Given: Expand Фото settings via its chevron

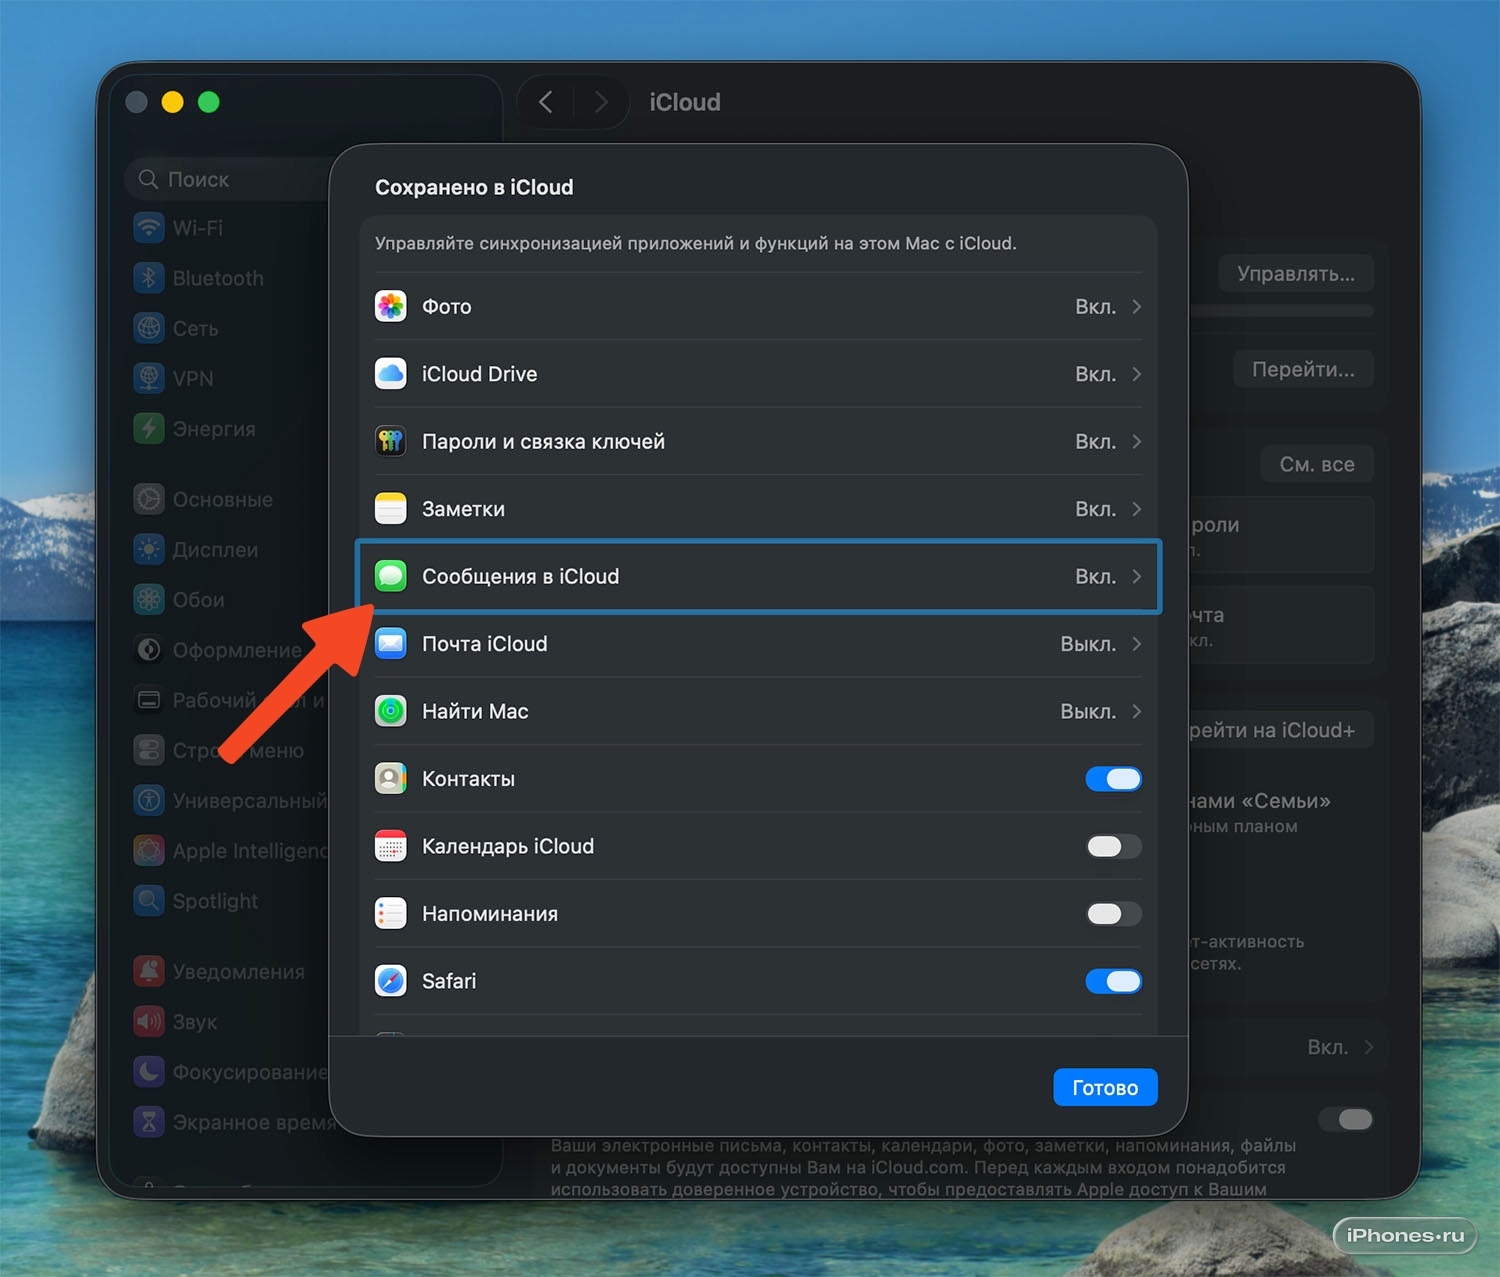Looking at the screenshot, I should (x=1136, y=307).
